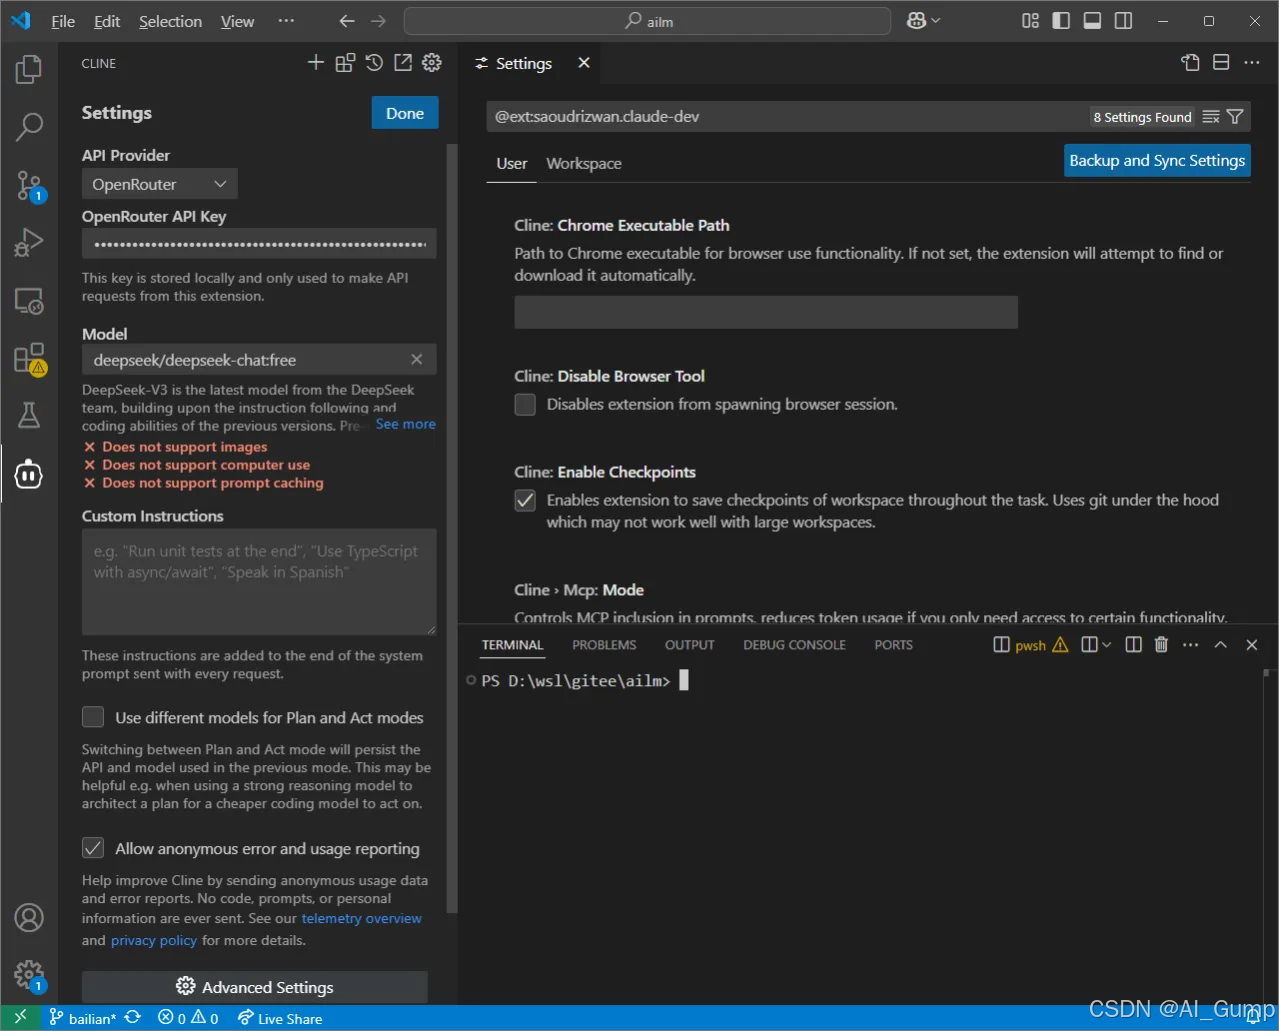Open the View menu
The width and height of the screenshot is (1279, 1031).
coord(237,21)
